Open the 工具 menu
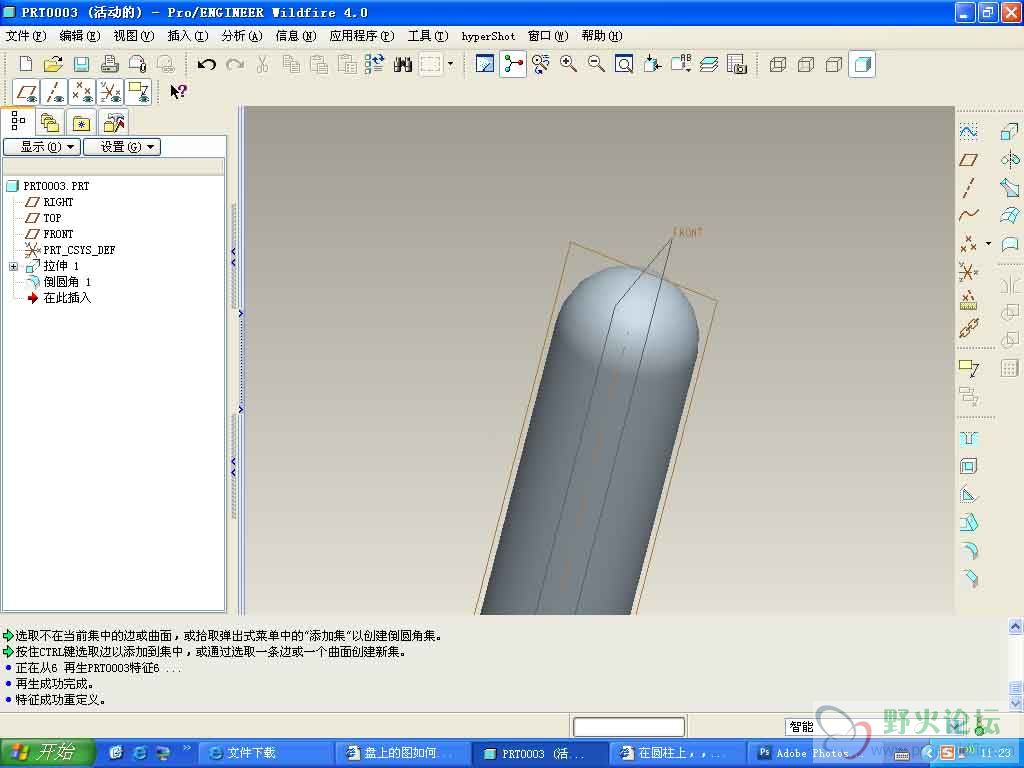Viewport: 1024px width, 768px height. pyautogui.click(x=428, y=36)
